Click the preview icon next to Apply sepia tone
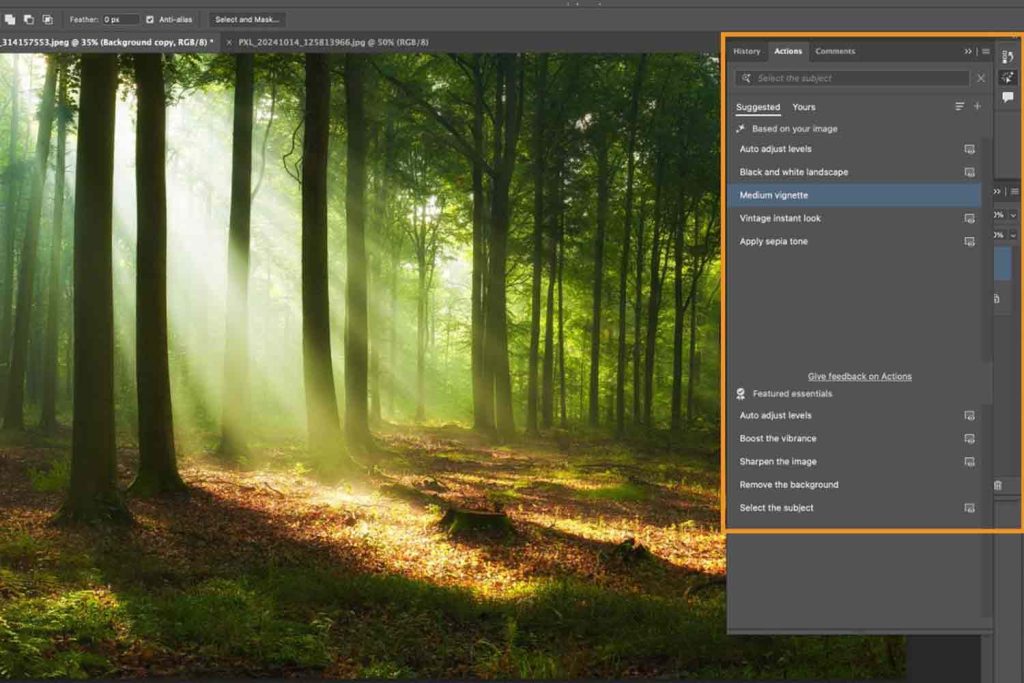Image resolution: width=1024 pixels, height=683 pixels. click(x=968, y=241)
